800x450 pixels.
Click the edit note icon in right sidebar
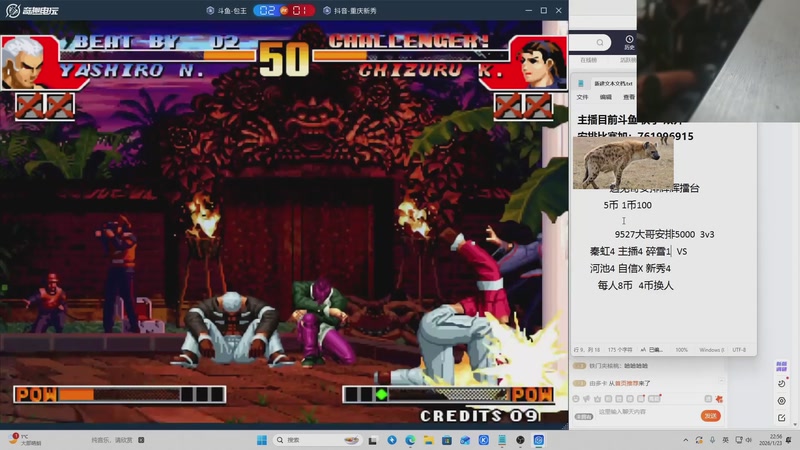tap(781, 417)
